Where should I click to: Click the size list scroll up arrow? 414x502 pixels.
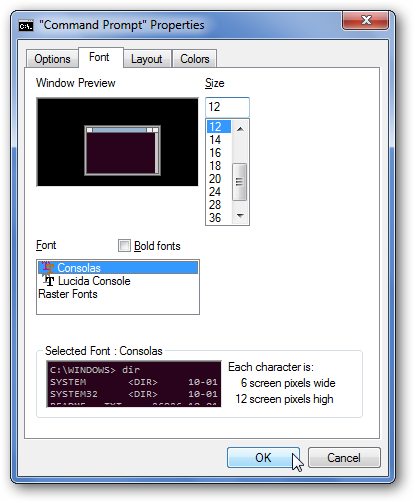point(240,129)
